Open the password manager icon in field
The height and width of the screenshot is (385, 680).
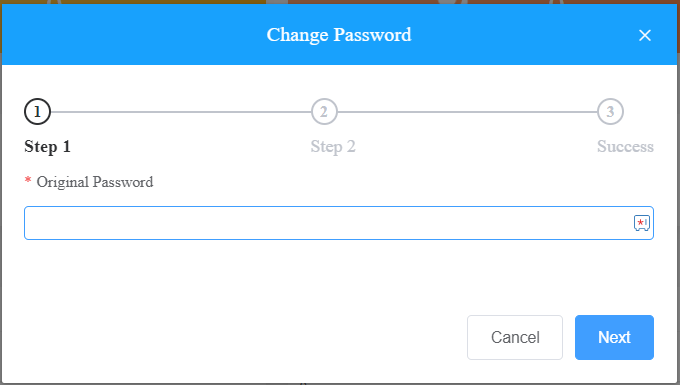click(x=642, y=223)
